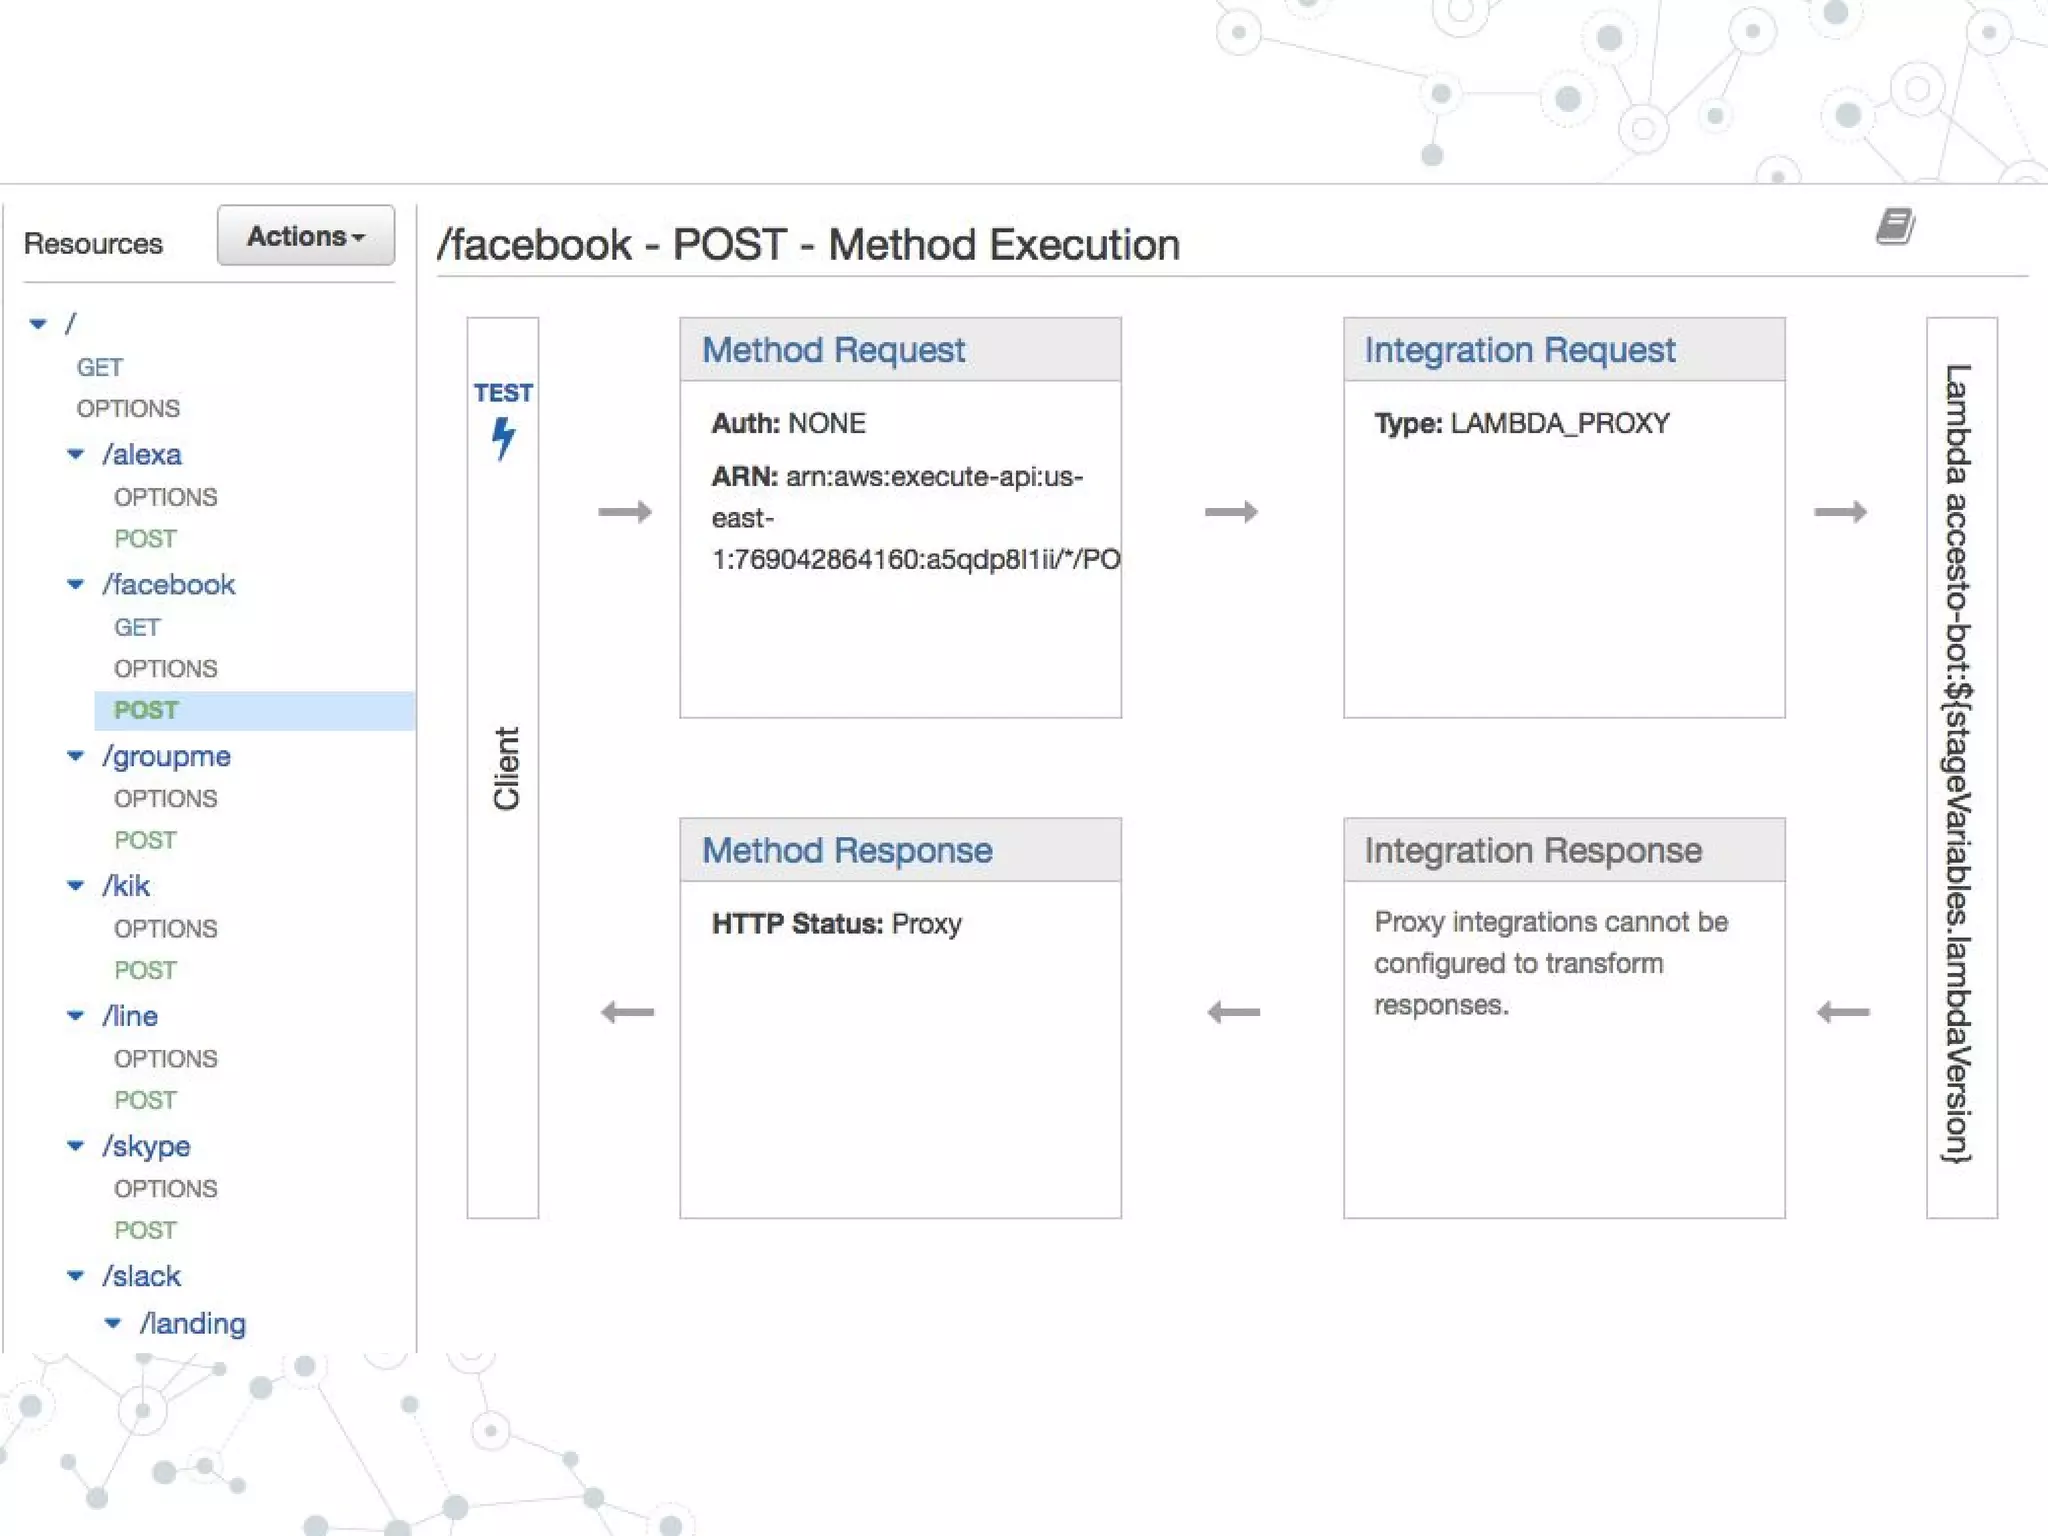Select the /slack resource
The image size is (2048, 1536).
(x=141, y=1276)
